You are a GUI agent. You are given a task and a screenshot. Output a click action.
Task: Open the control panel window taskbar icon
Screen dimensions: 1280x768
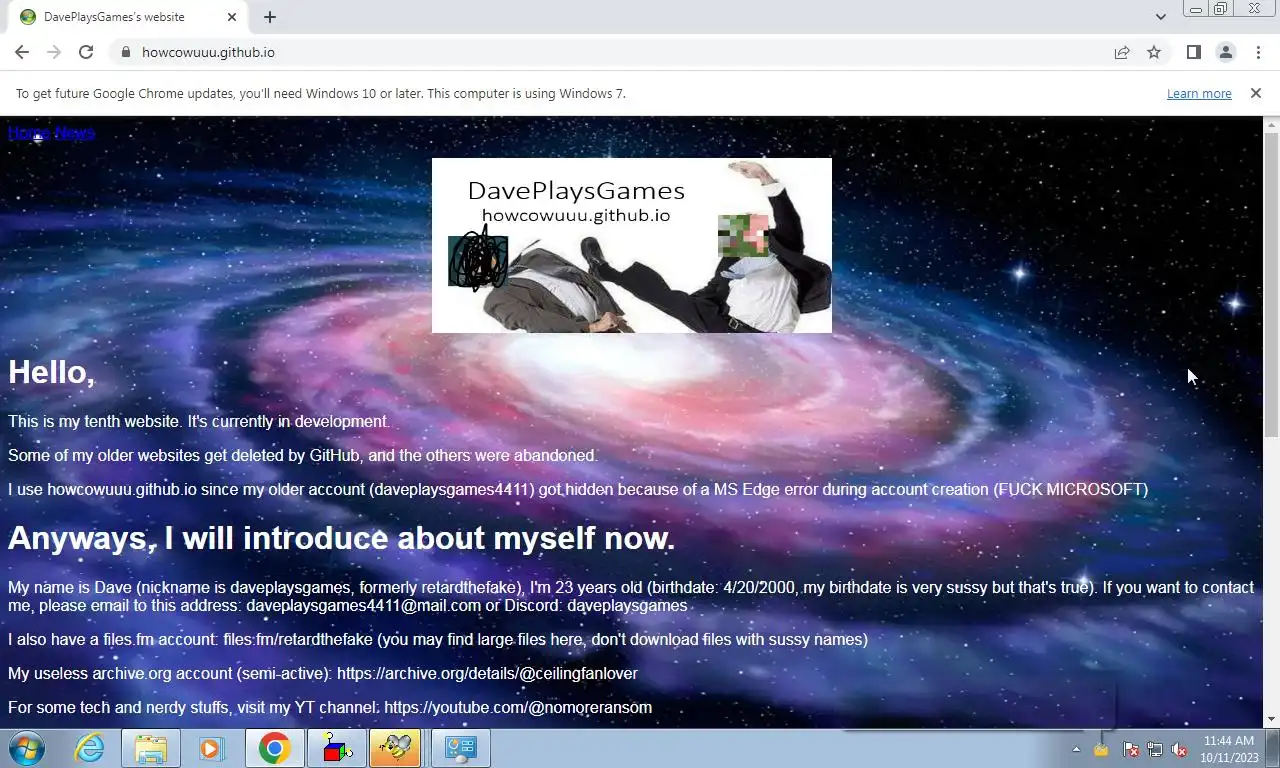point(460,748)
